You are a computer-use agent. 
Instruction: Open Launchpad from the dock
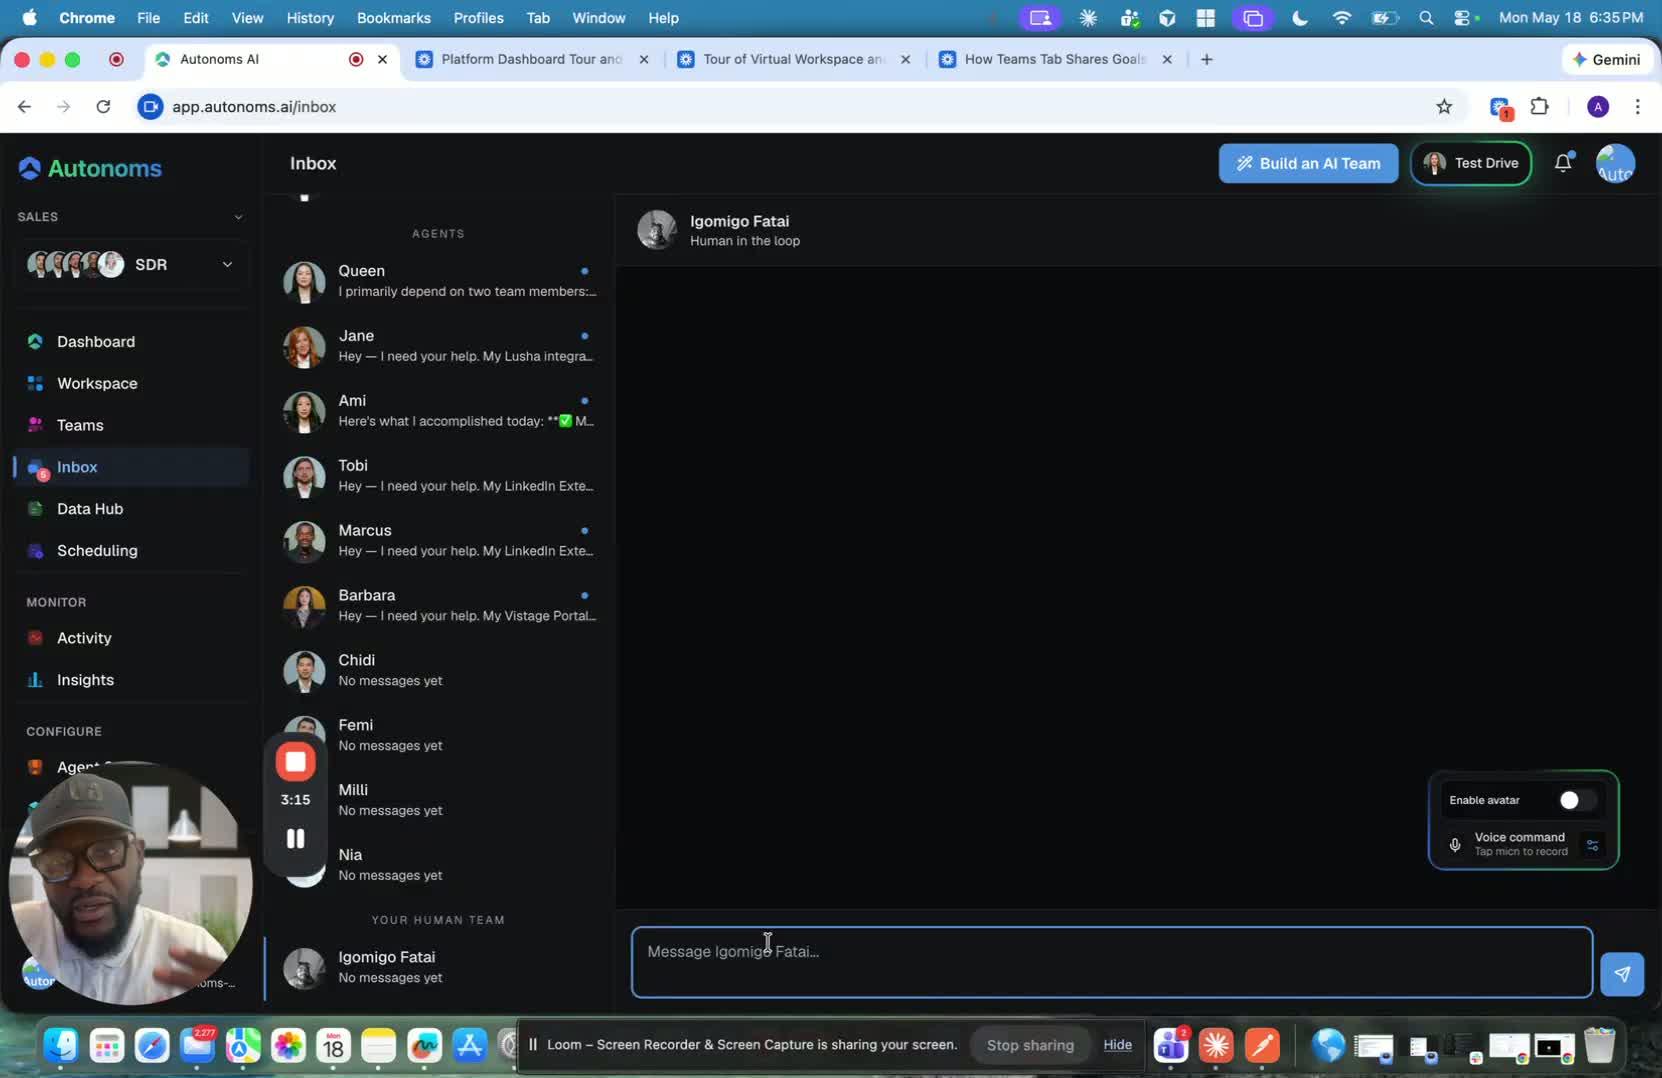coord(106,1046)
